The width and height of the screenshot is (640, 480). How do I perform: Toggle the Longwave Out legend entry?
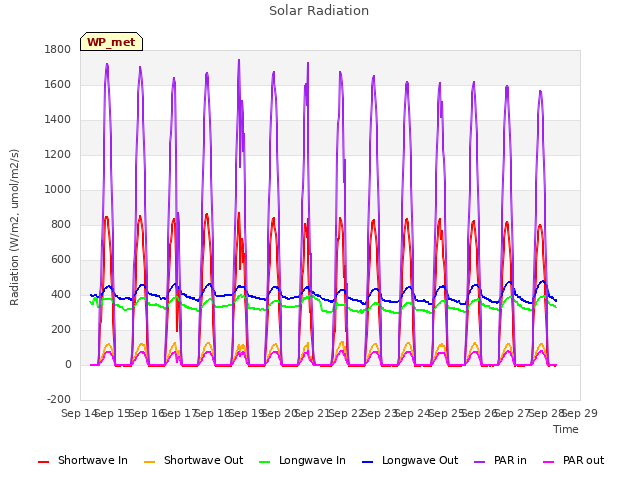pos(410,460)
